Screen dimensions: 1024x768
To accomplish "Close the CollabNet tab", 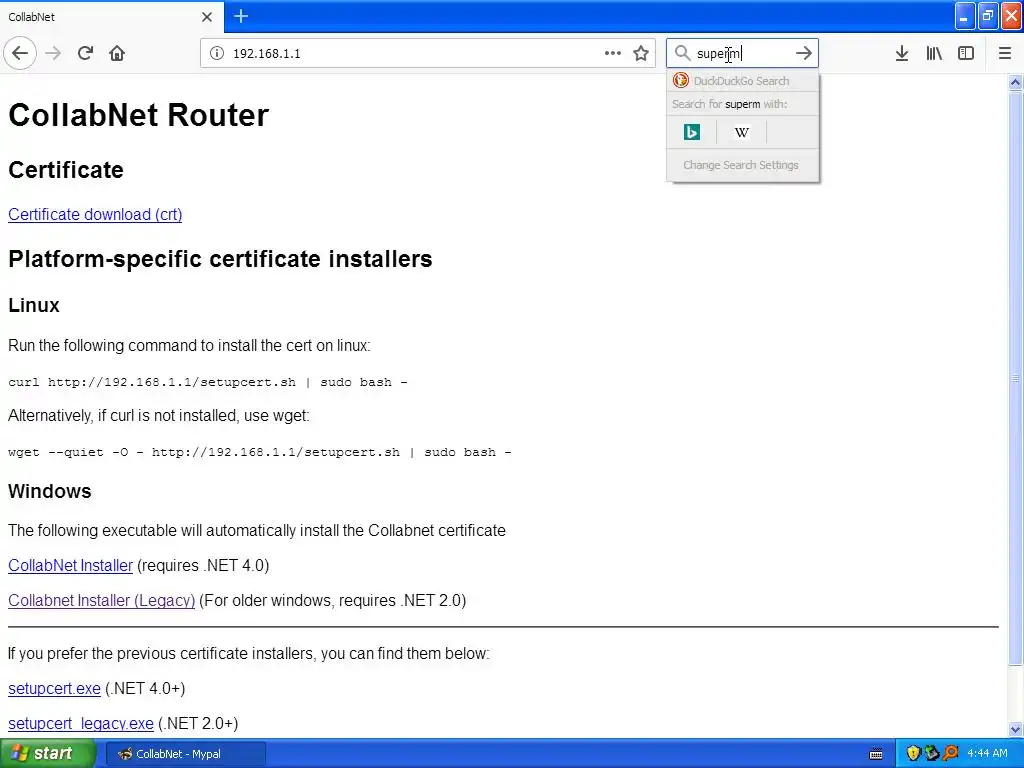I will point(206,17).
